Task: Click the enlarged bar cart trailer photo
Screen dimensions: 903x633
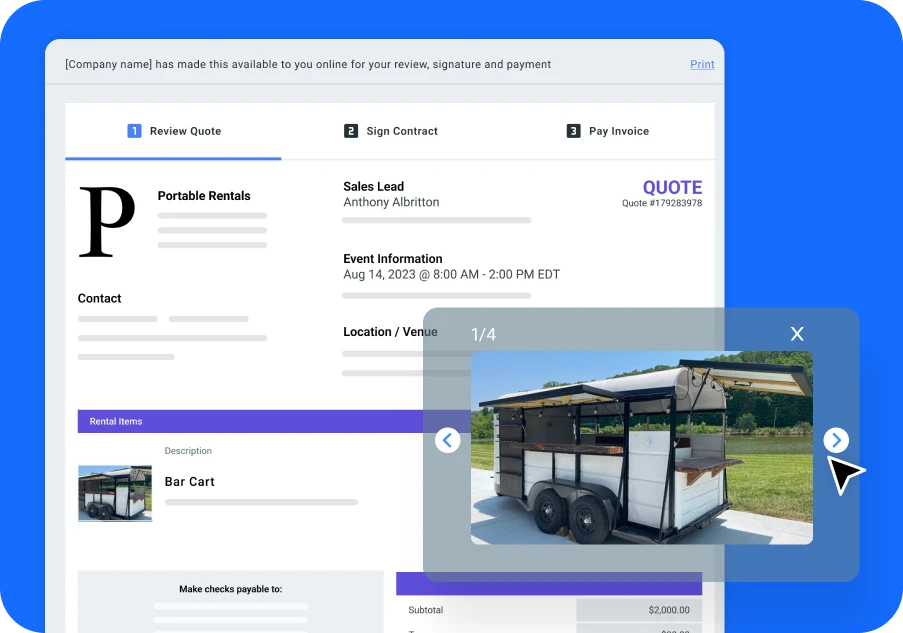Action: tap(641, 447)
